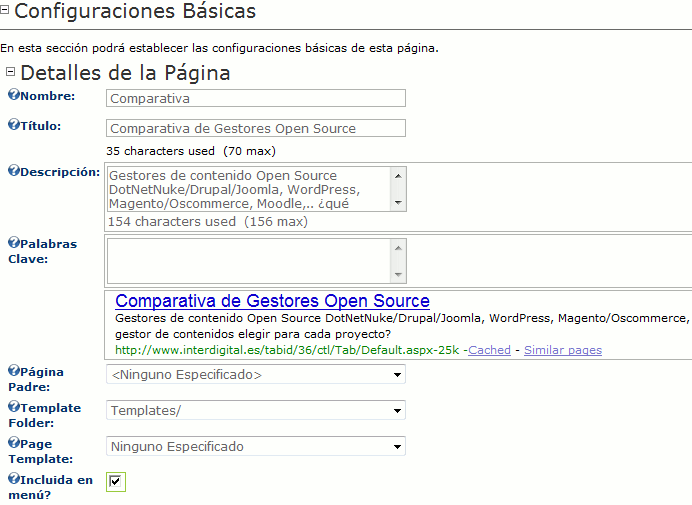Click the '154 characters used (156 max)' text
The image size is (692, 505).
(x=208, y=222)
